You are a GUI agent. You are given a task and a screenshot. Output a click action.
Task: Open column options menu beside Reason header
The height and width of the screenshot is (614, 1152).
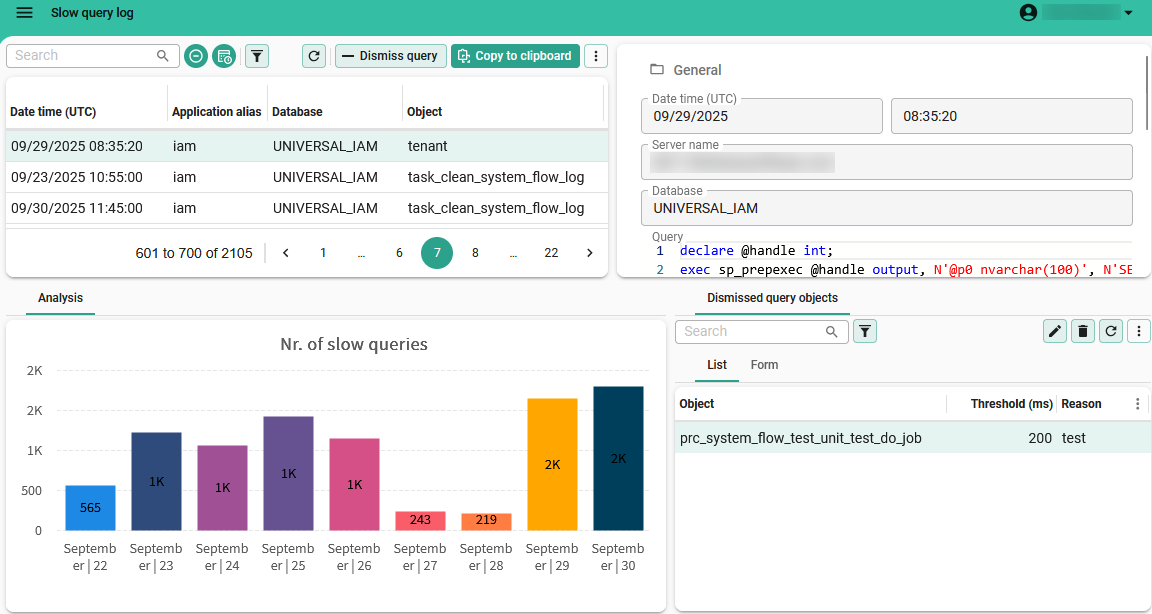(1137, 404)
